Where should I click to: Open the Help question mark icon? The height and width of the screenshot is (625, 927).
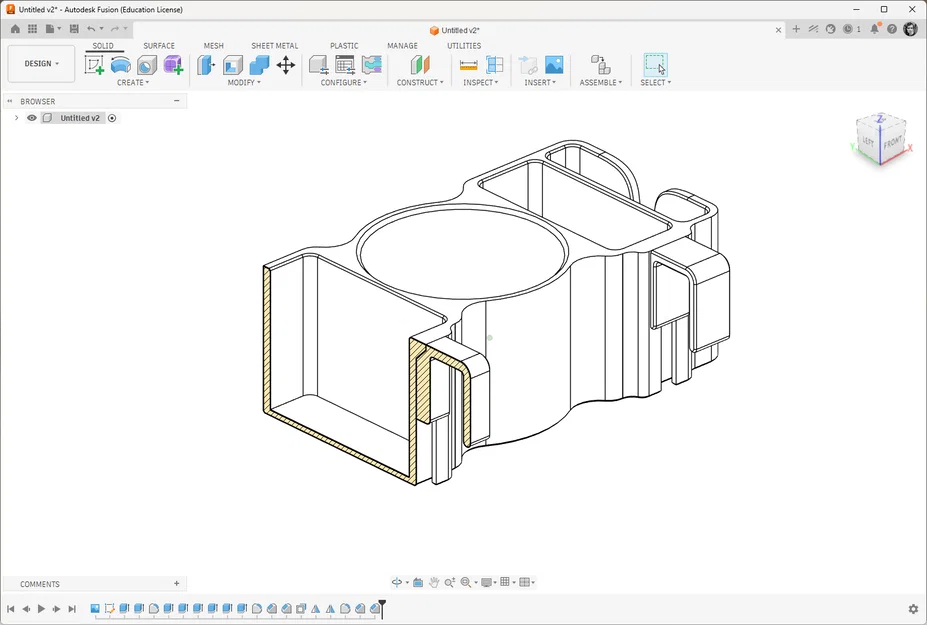(x=892, y=29)
